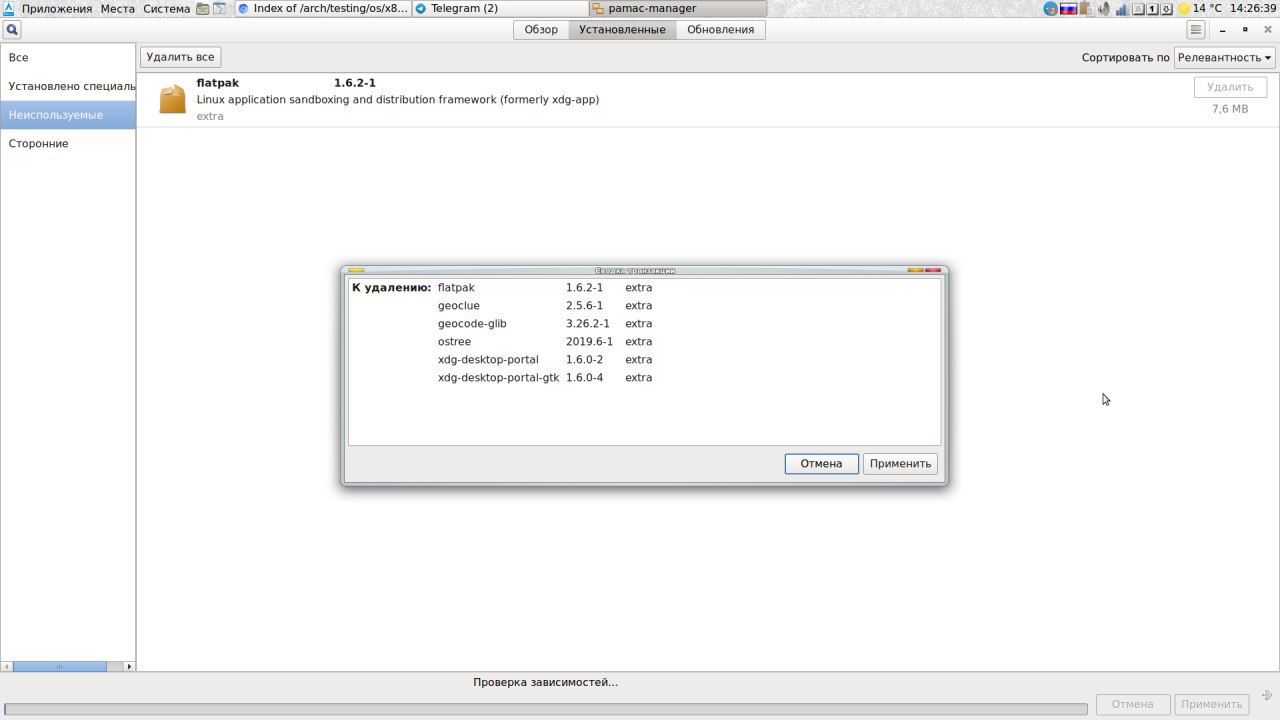Screen dimensions: 1280x720
Task: Switch to the Обзор tab
Action: (x=541, y=30)
